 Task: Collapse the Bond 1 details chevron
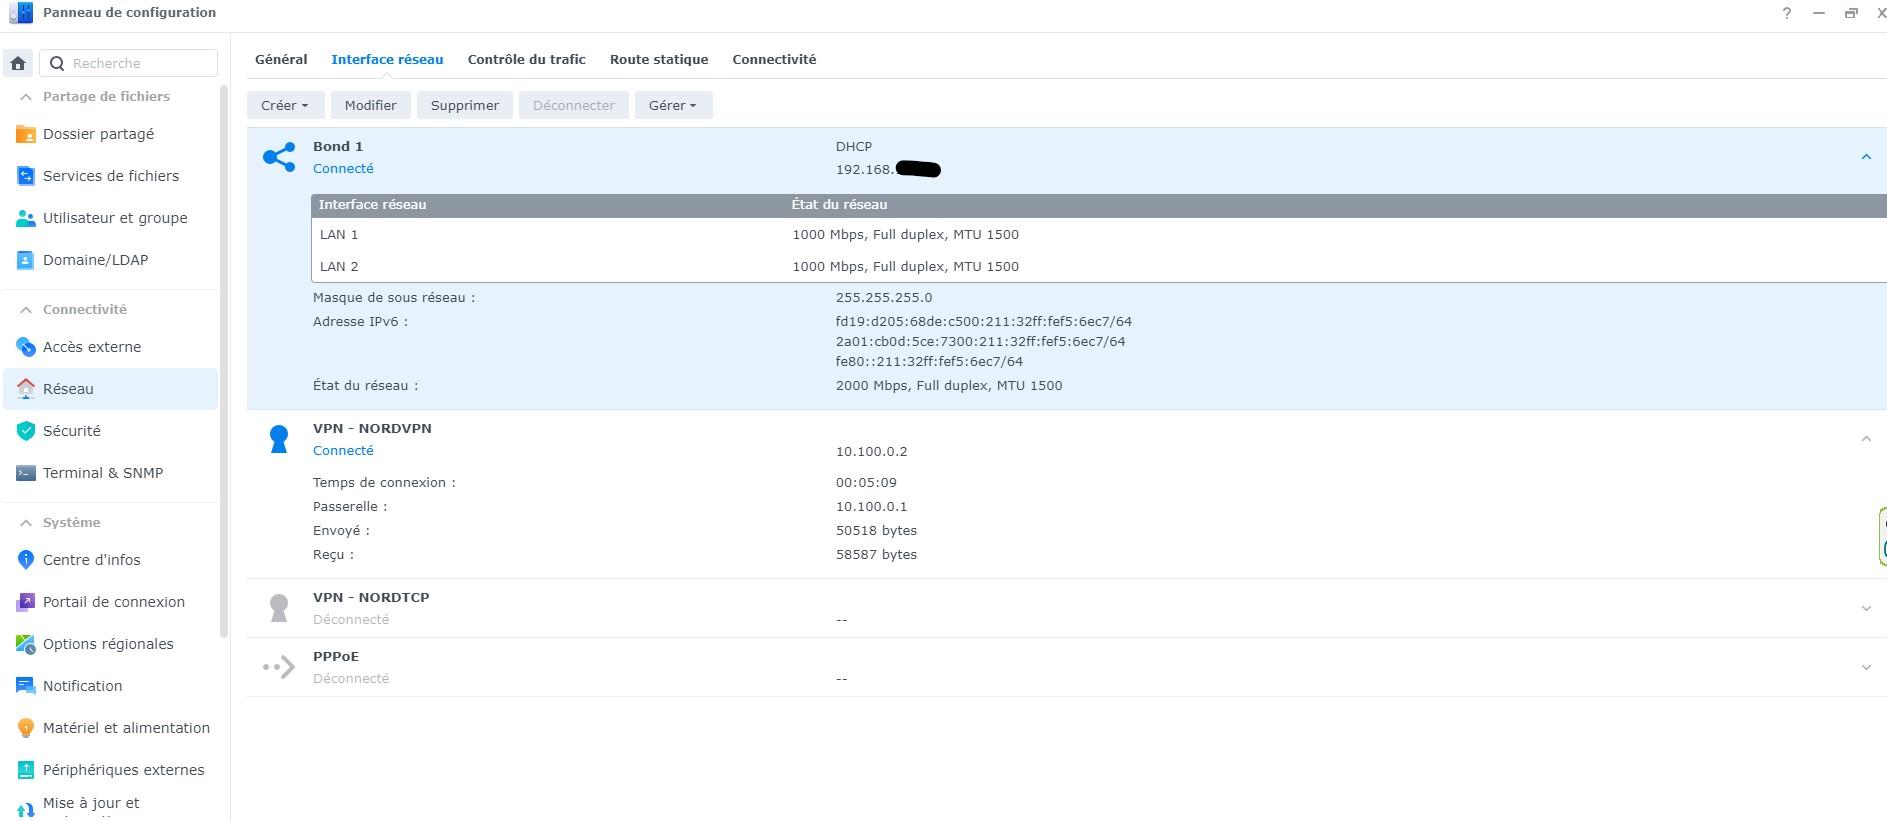tap(1865, 157)
